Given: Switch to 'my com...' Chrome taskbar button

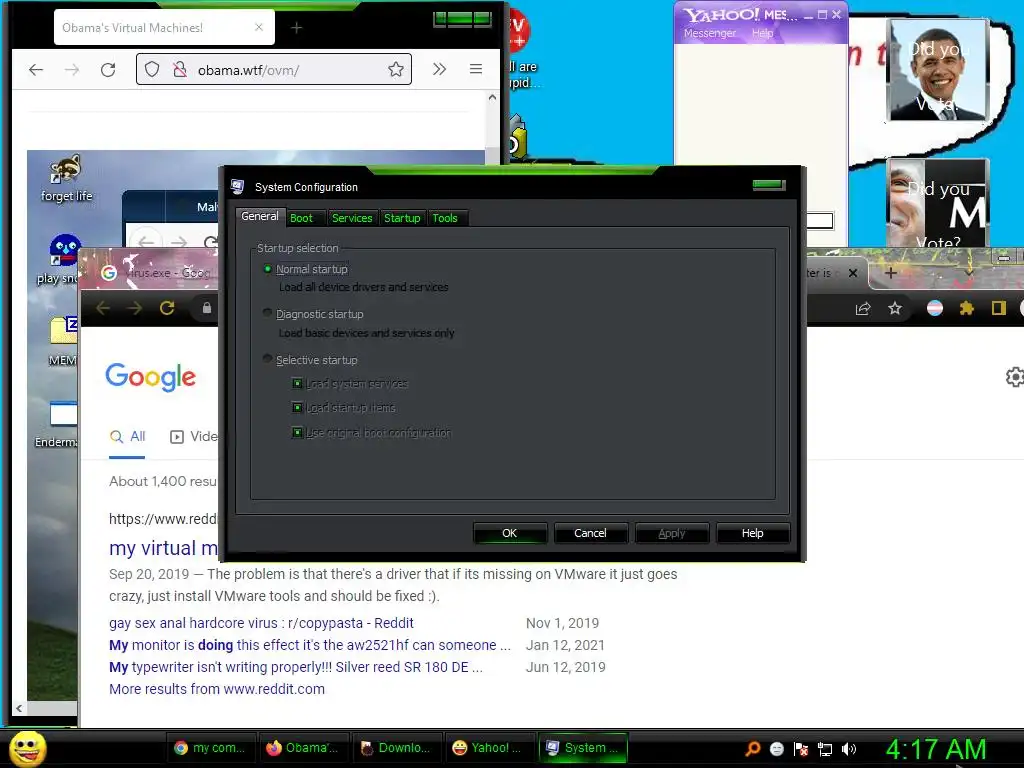Looking at the screenshot, I should pyautogui.click(x=210, y=748).
